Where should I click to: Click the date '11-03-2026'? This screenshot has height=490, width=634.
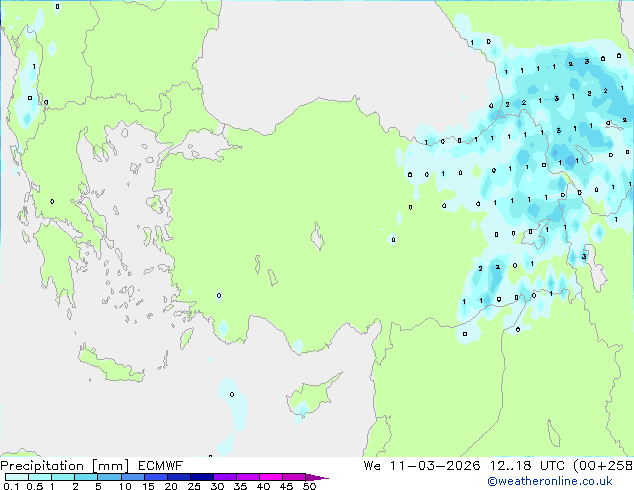435,466
